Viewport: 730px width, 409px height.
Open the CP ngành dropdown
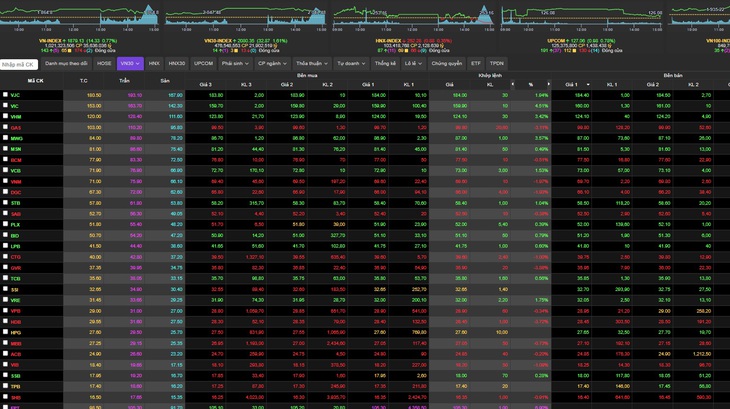point(272,63)
